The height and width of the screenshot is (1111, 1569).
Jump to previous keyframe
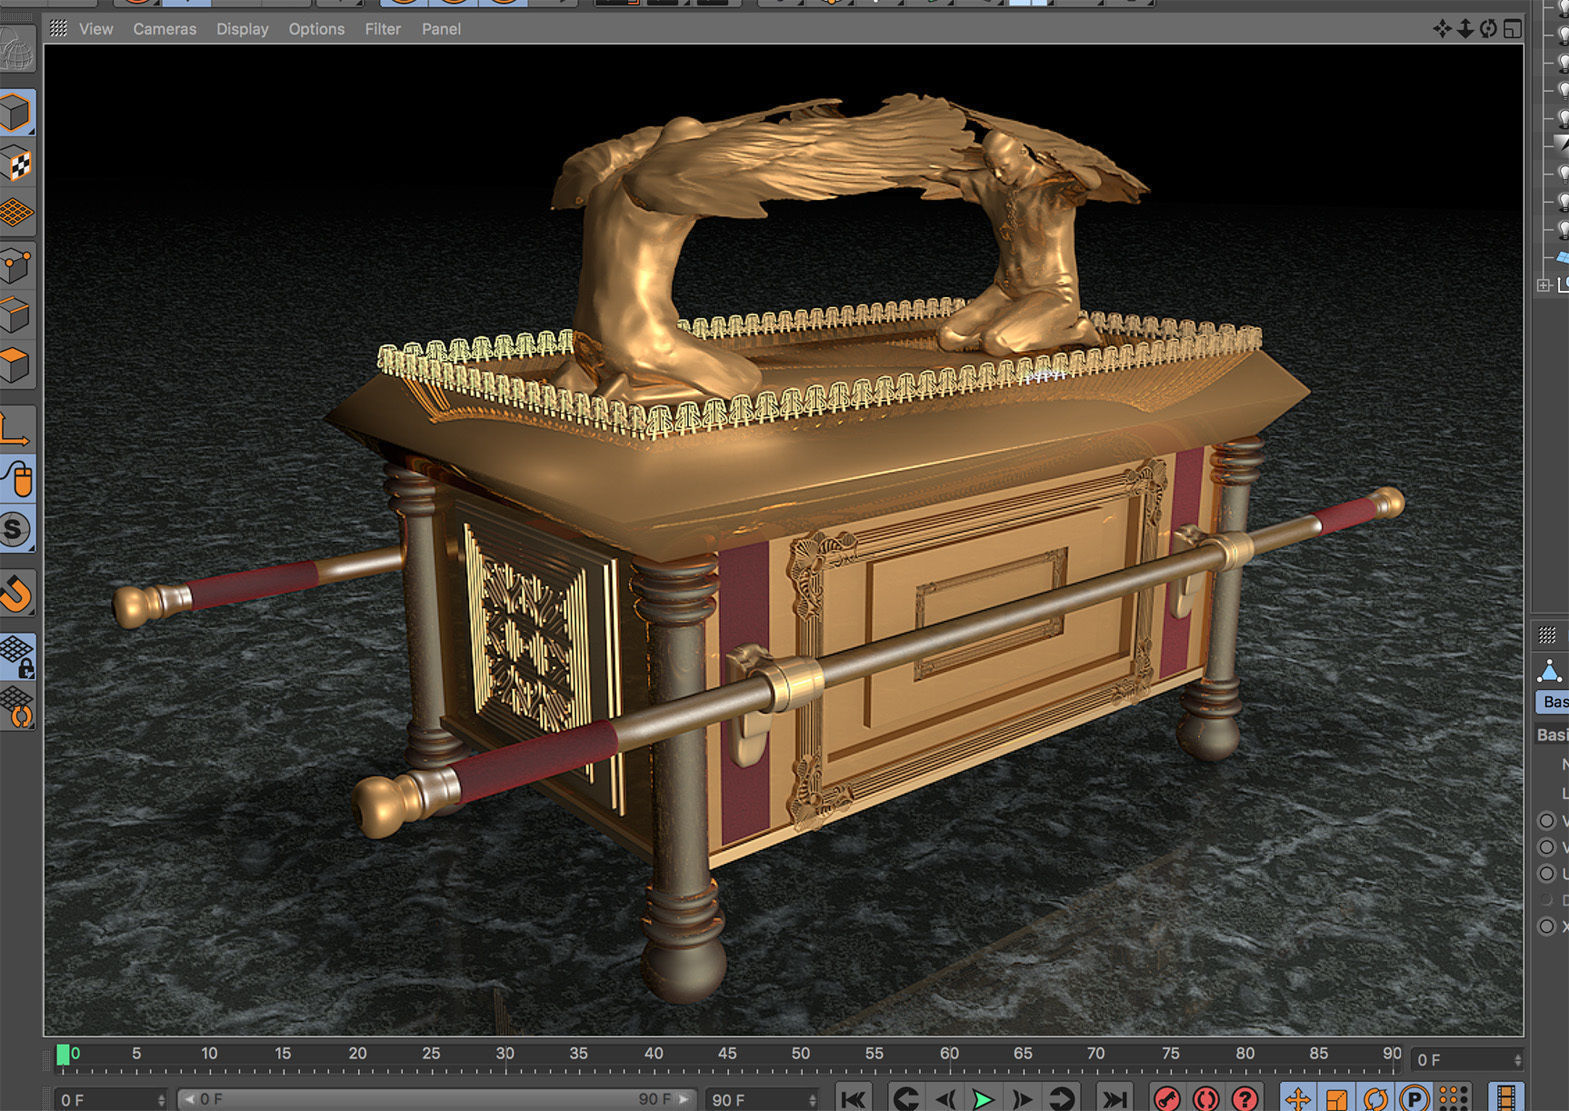coord(906,1099)
